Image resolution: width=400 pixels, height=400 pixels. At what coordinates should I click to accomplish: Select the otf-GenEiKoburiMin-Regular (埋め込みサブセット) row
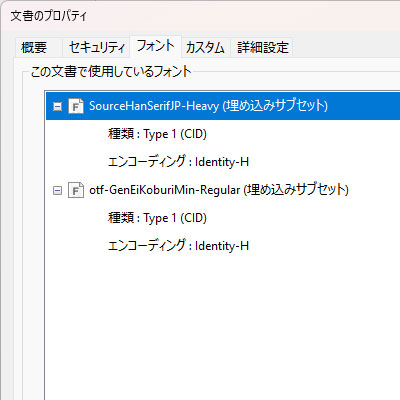219,190
